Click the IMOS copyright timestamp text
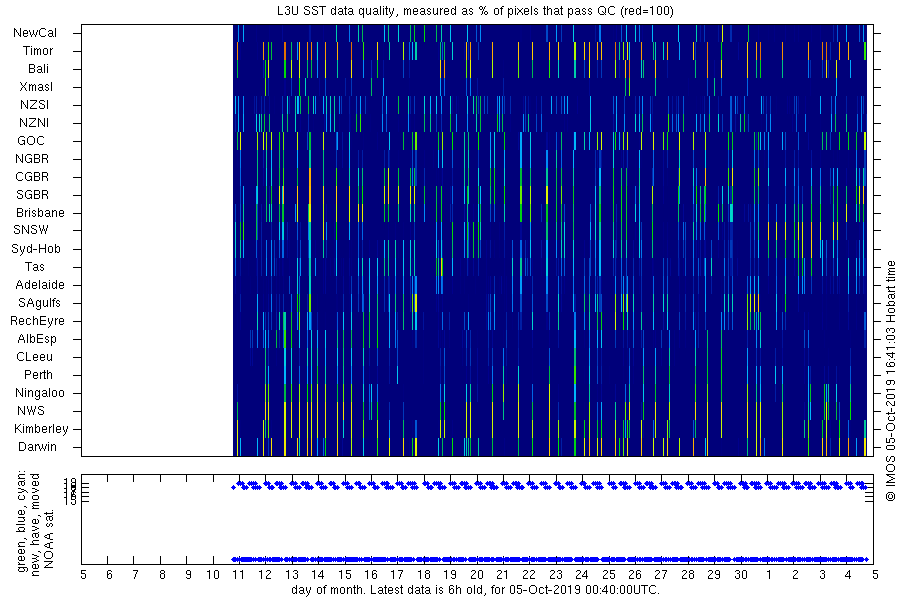Screen dimensions: 900x600 coord(890,381)
